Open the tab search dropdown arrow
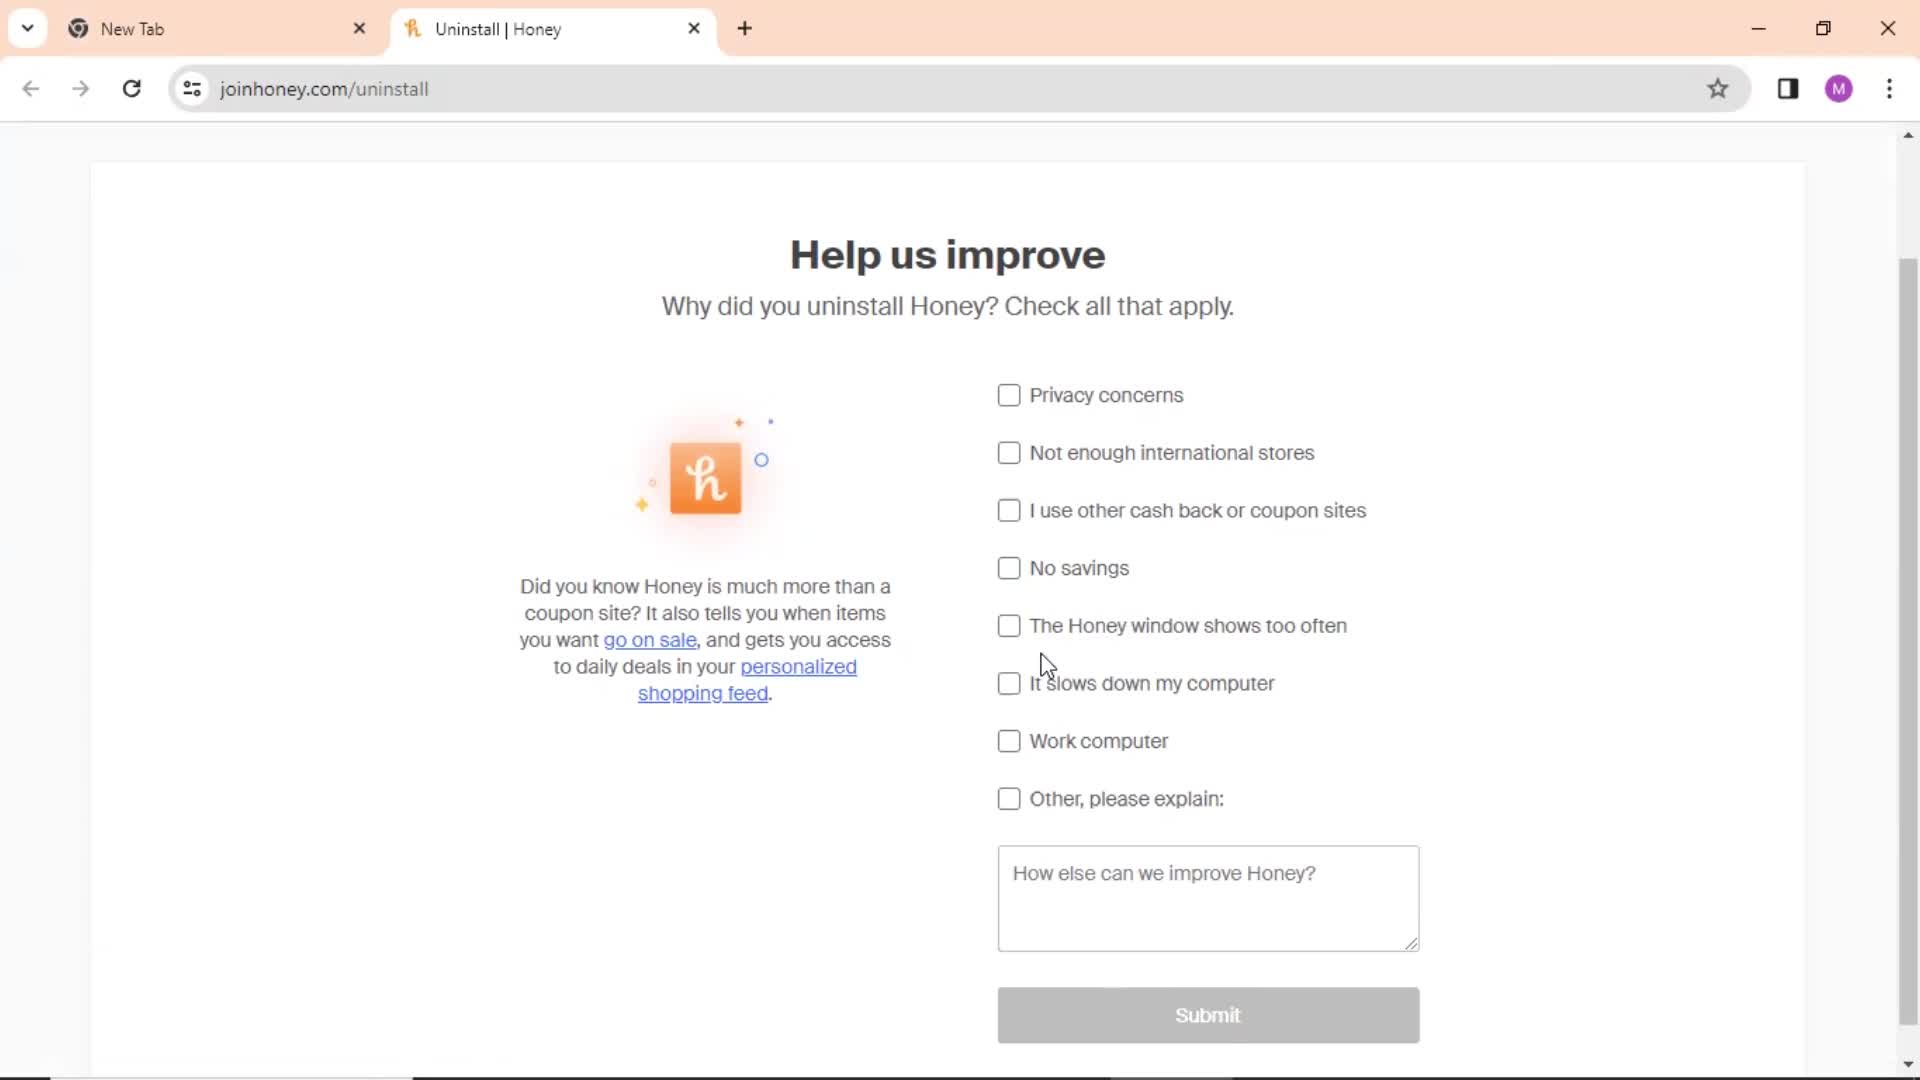This screenshot has width=1920, height=1080. pyautogui.click(x=28, y=28)
